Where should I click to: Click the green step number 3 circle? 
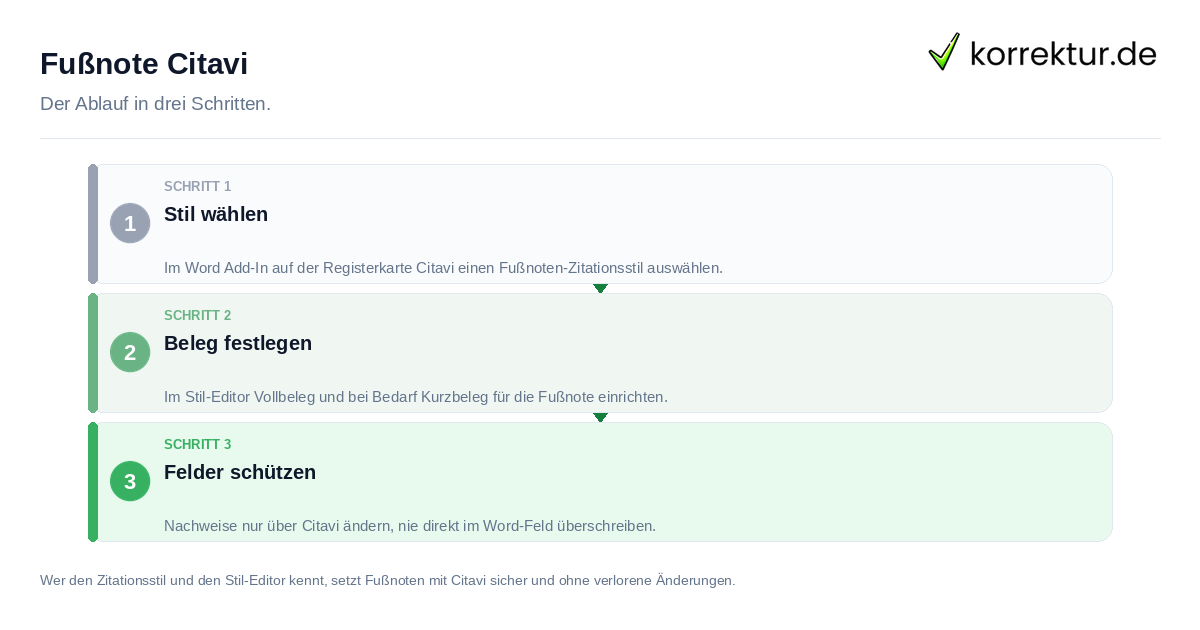tap(130, 481)
